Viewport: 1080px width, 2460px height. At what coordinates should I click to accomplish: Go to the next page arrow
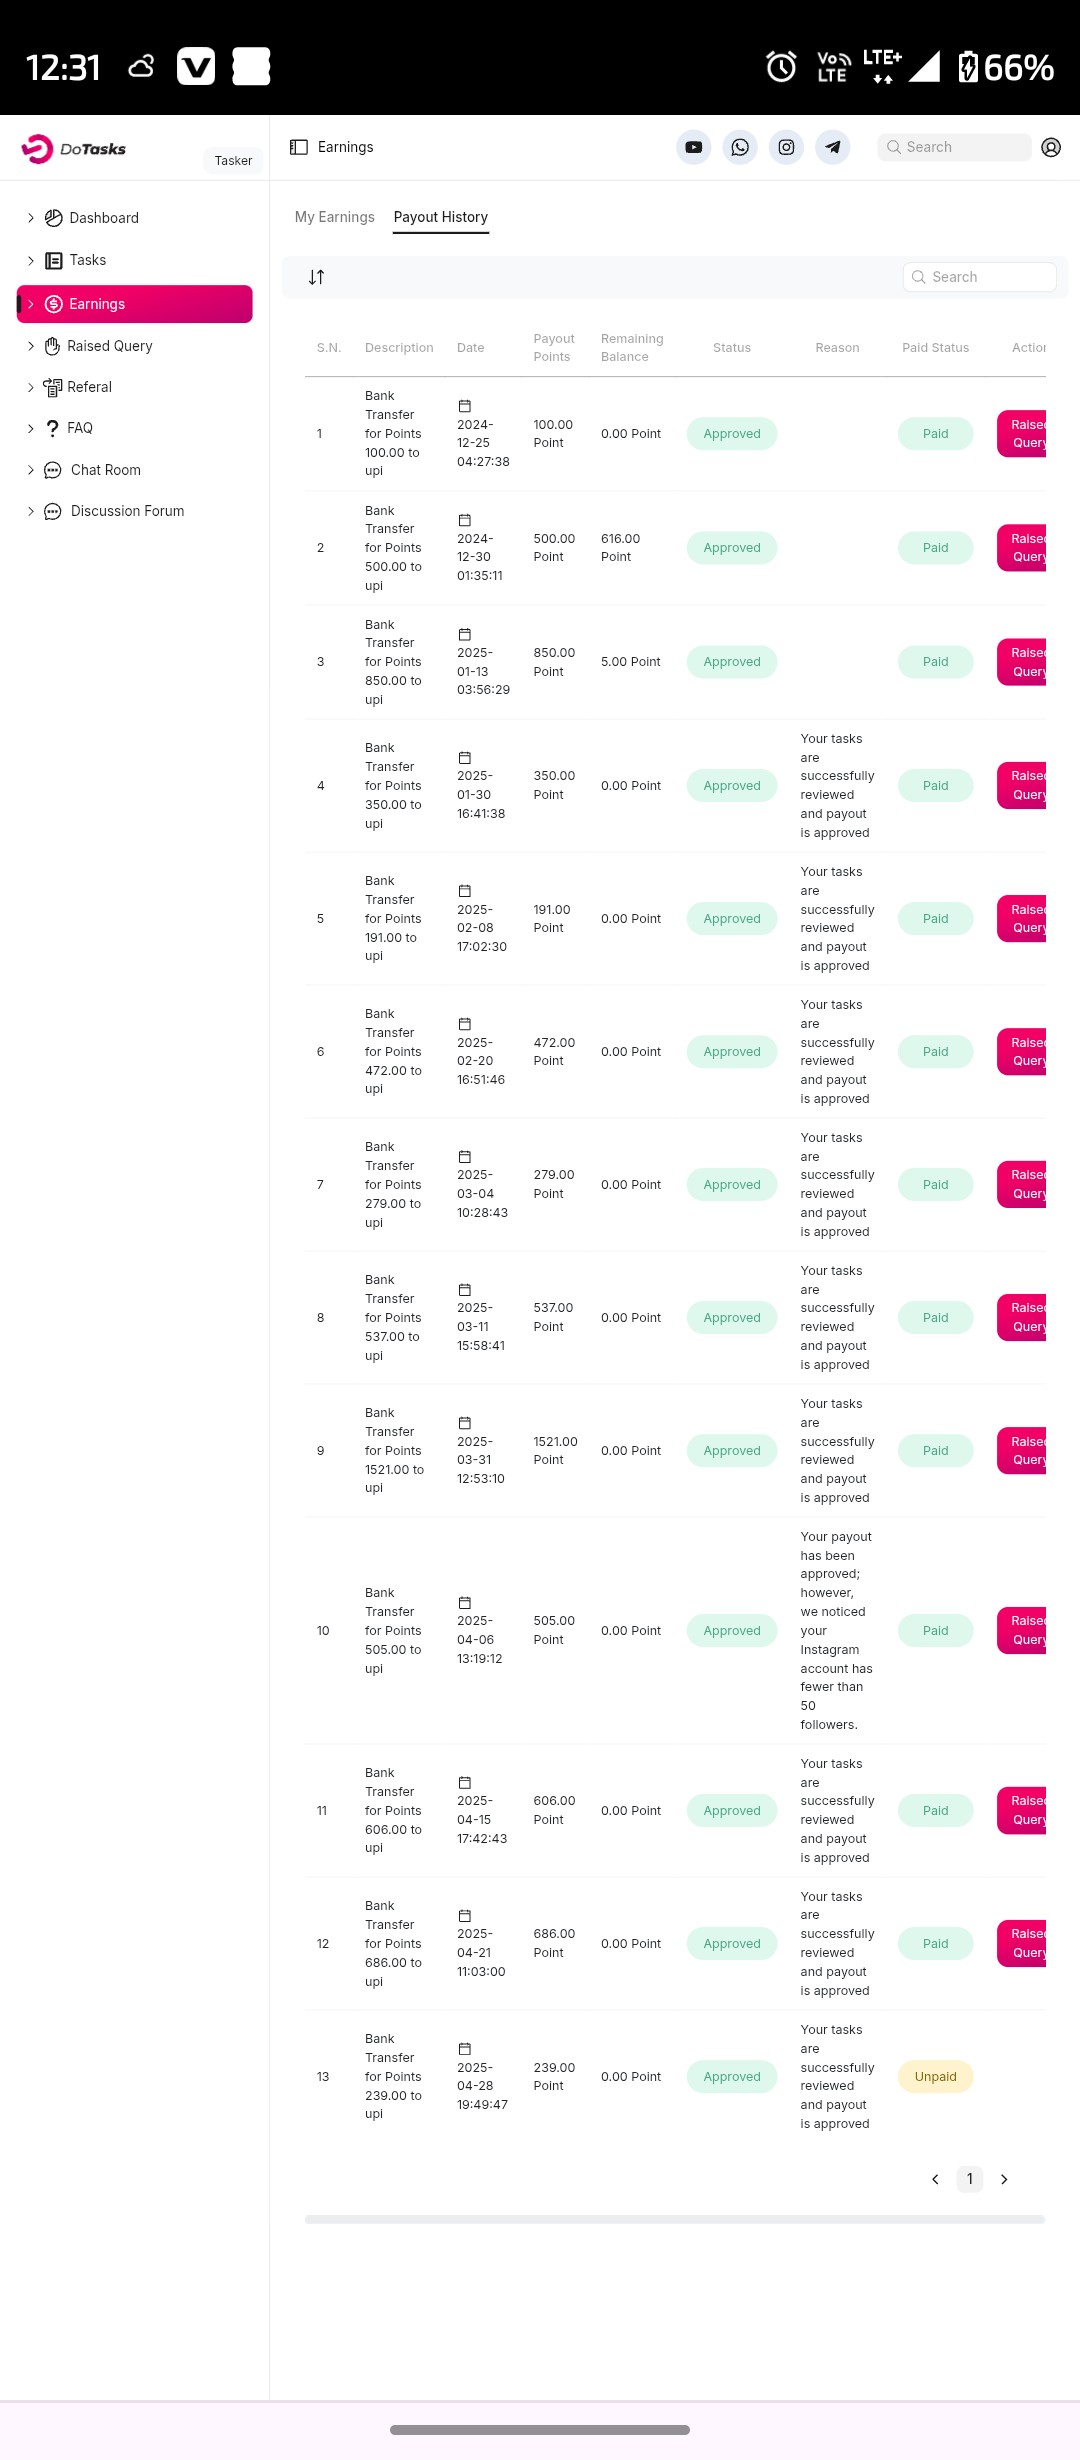point(1004,2179)
